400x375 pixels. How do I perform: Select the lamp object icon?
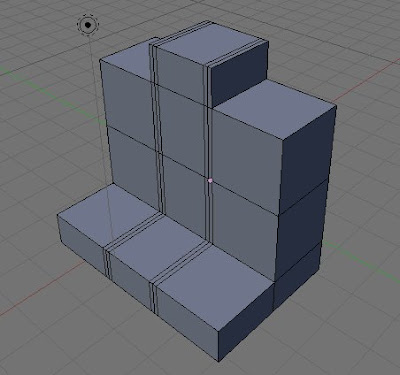pyautogui.click(x=88, y=25)
